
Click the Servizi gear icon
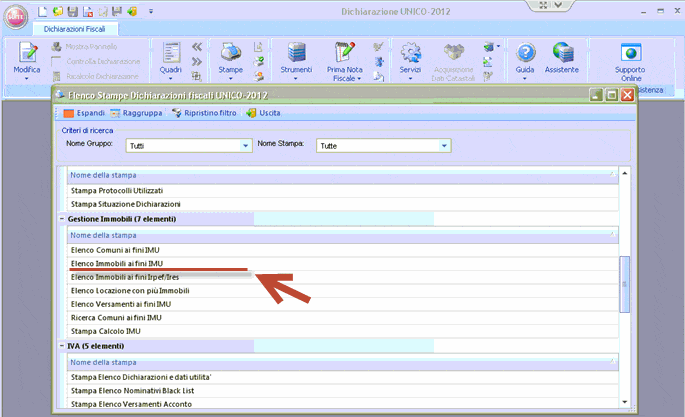pos(410,53)
